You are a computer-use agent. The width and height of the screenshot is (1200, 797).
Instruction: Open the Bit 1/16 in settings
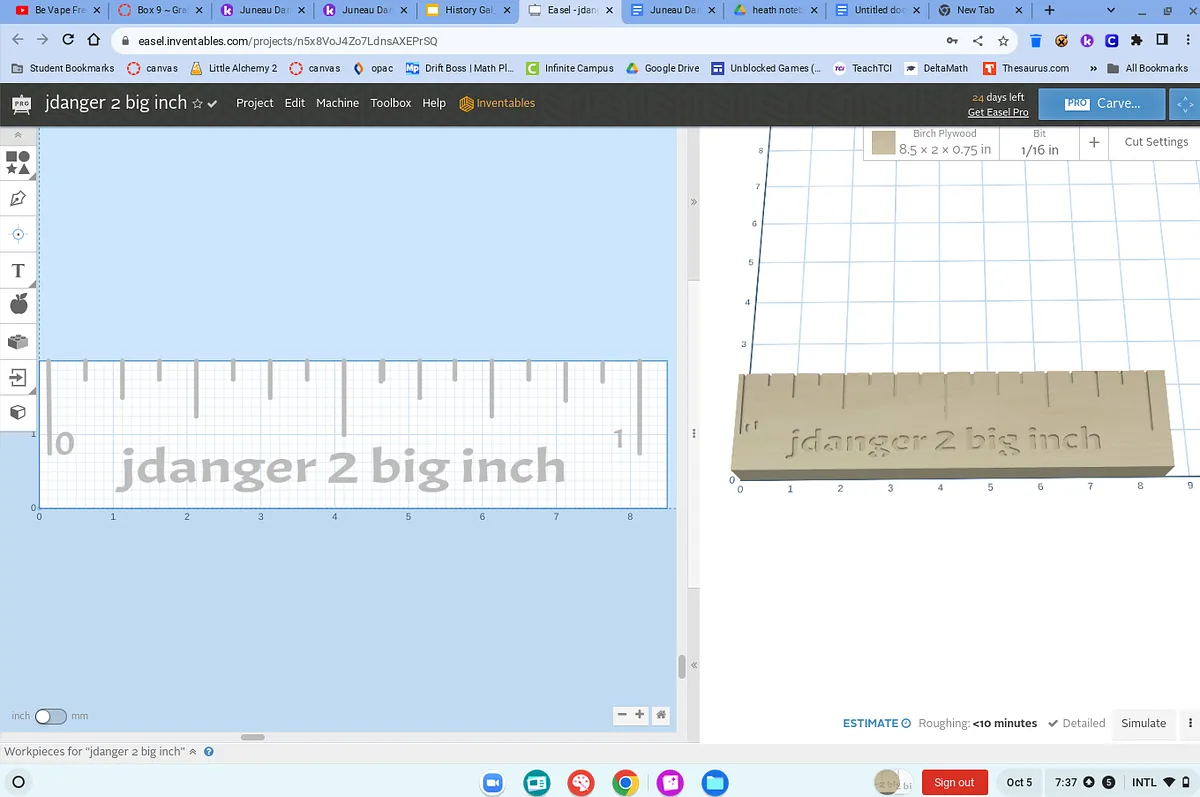point(1039,142)
